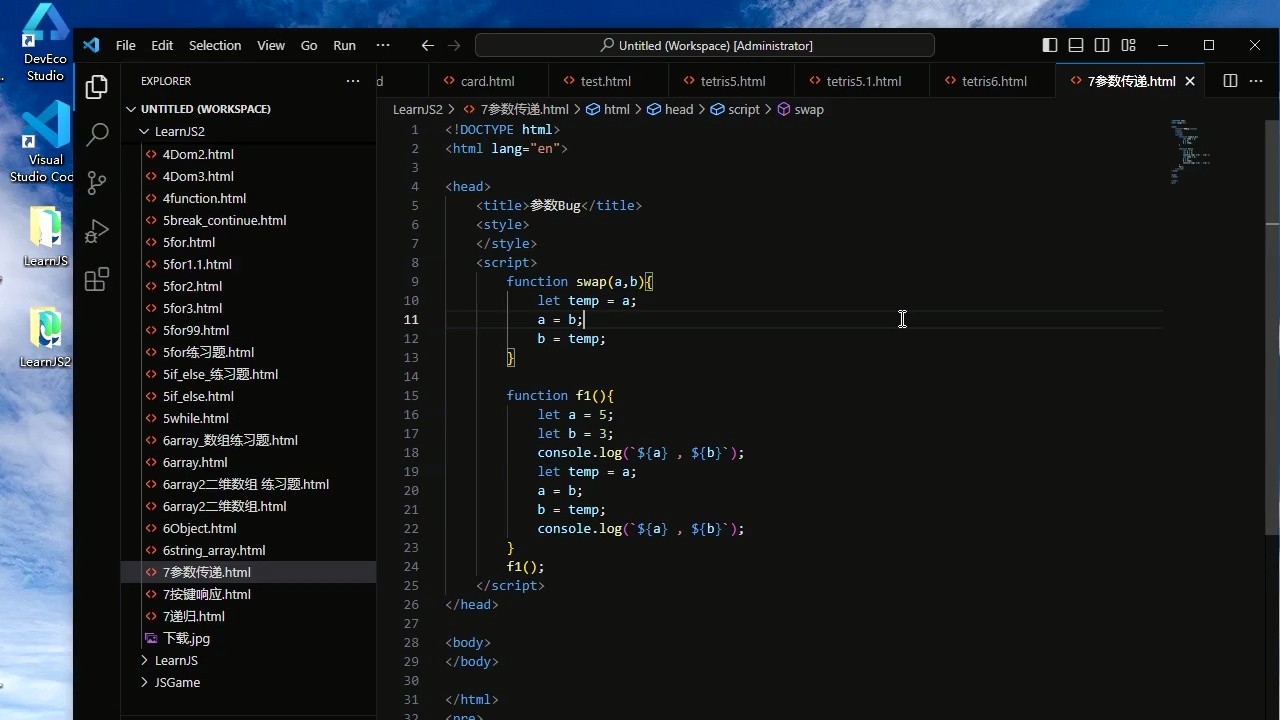Open the 7递归.html file
The height and width of the screenshot is (720, 1280).
[x=194, y=616]
